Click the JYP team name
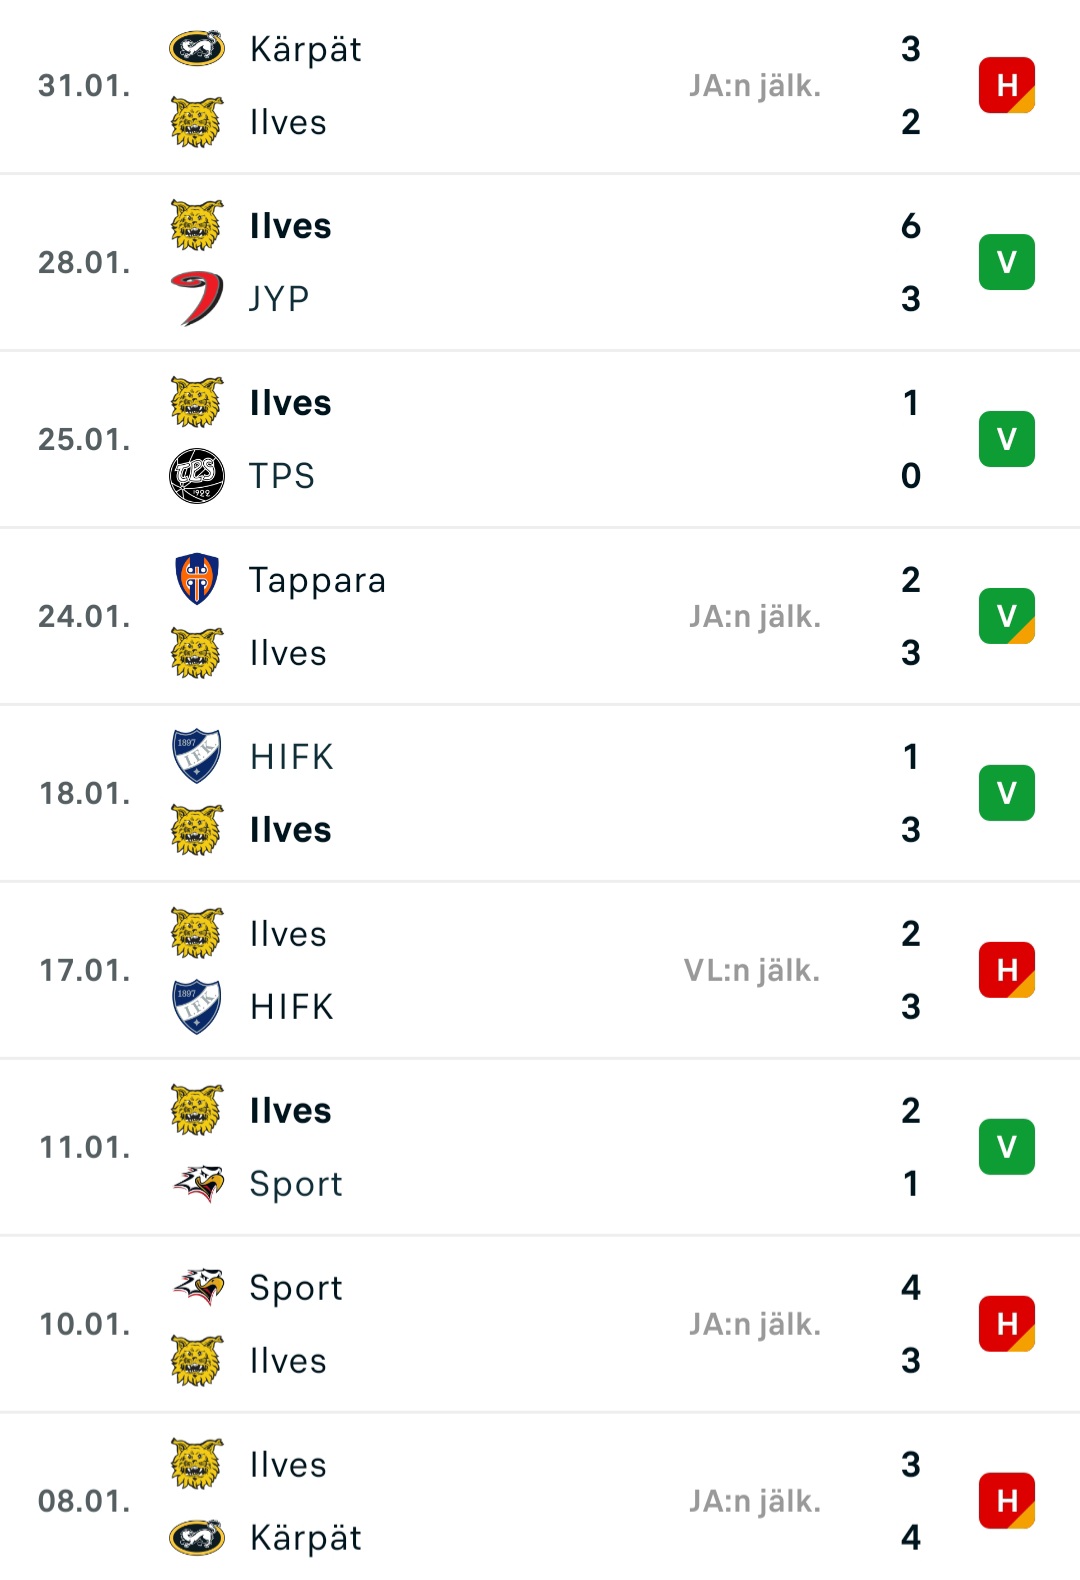Screen dimensions: 1080x1580 tap(279, 299)
